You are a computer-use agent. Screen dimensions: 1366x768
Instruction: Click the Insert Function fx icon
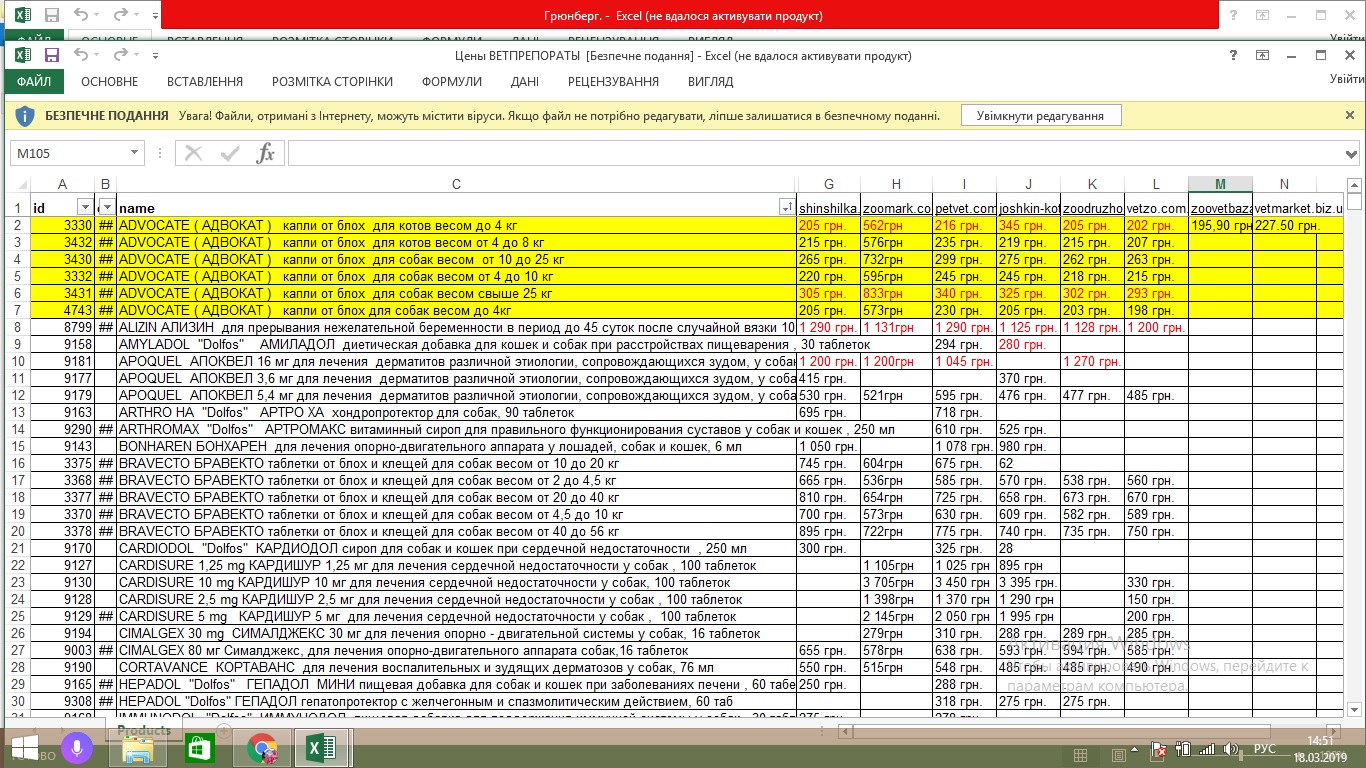coord(265,153)
